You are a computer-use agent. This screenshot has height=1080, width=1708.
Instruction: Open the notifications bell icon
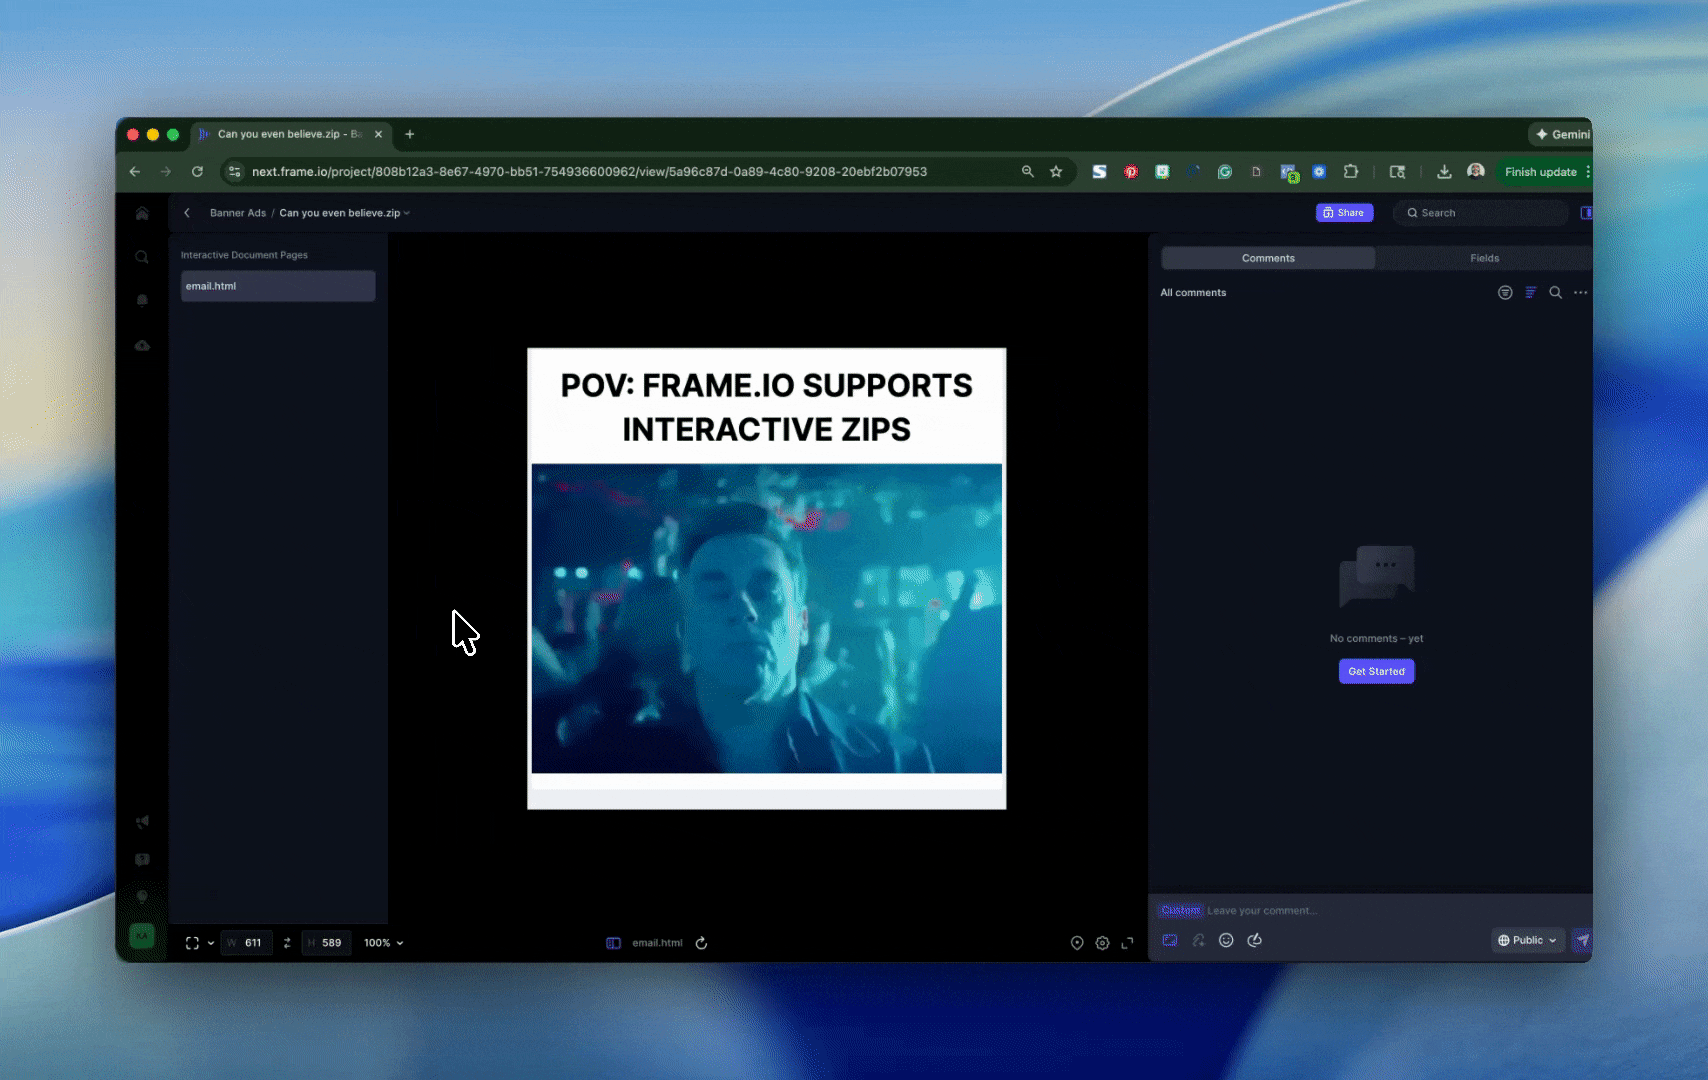(142, 300)
